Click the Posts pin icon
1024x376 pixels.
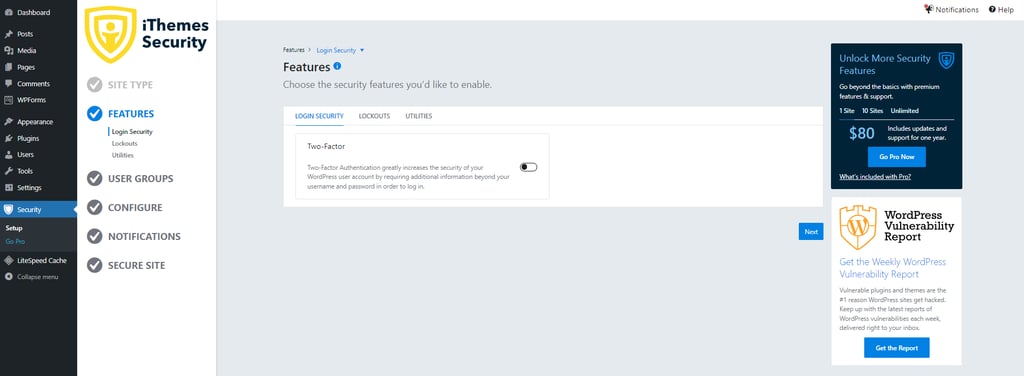[8, 34]
